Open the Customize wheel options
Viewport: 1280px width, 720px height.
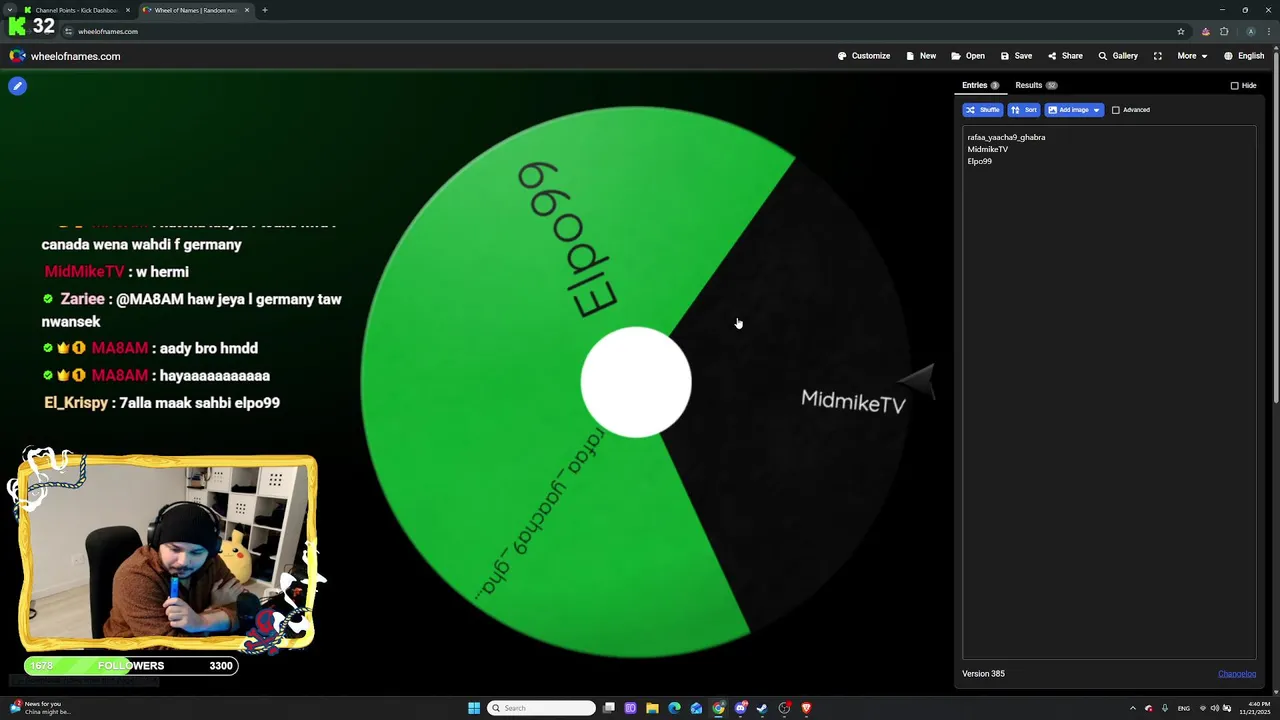tap(864, 56)
